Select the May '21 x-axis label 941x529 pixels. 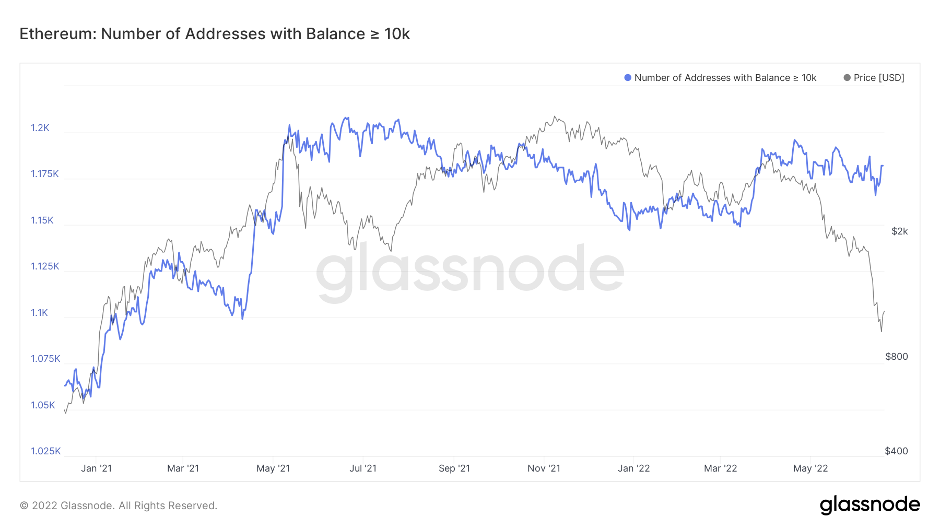tap(273, 467)
